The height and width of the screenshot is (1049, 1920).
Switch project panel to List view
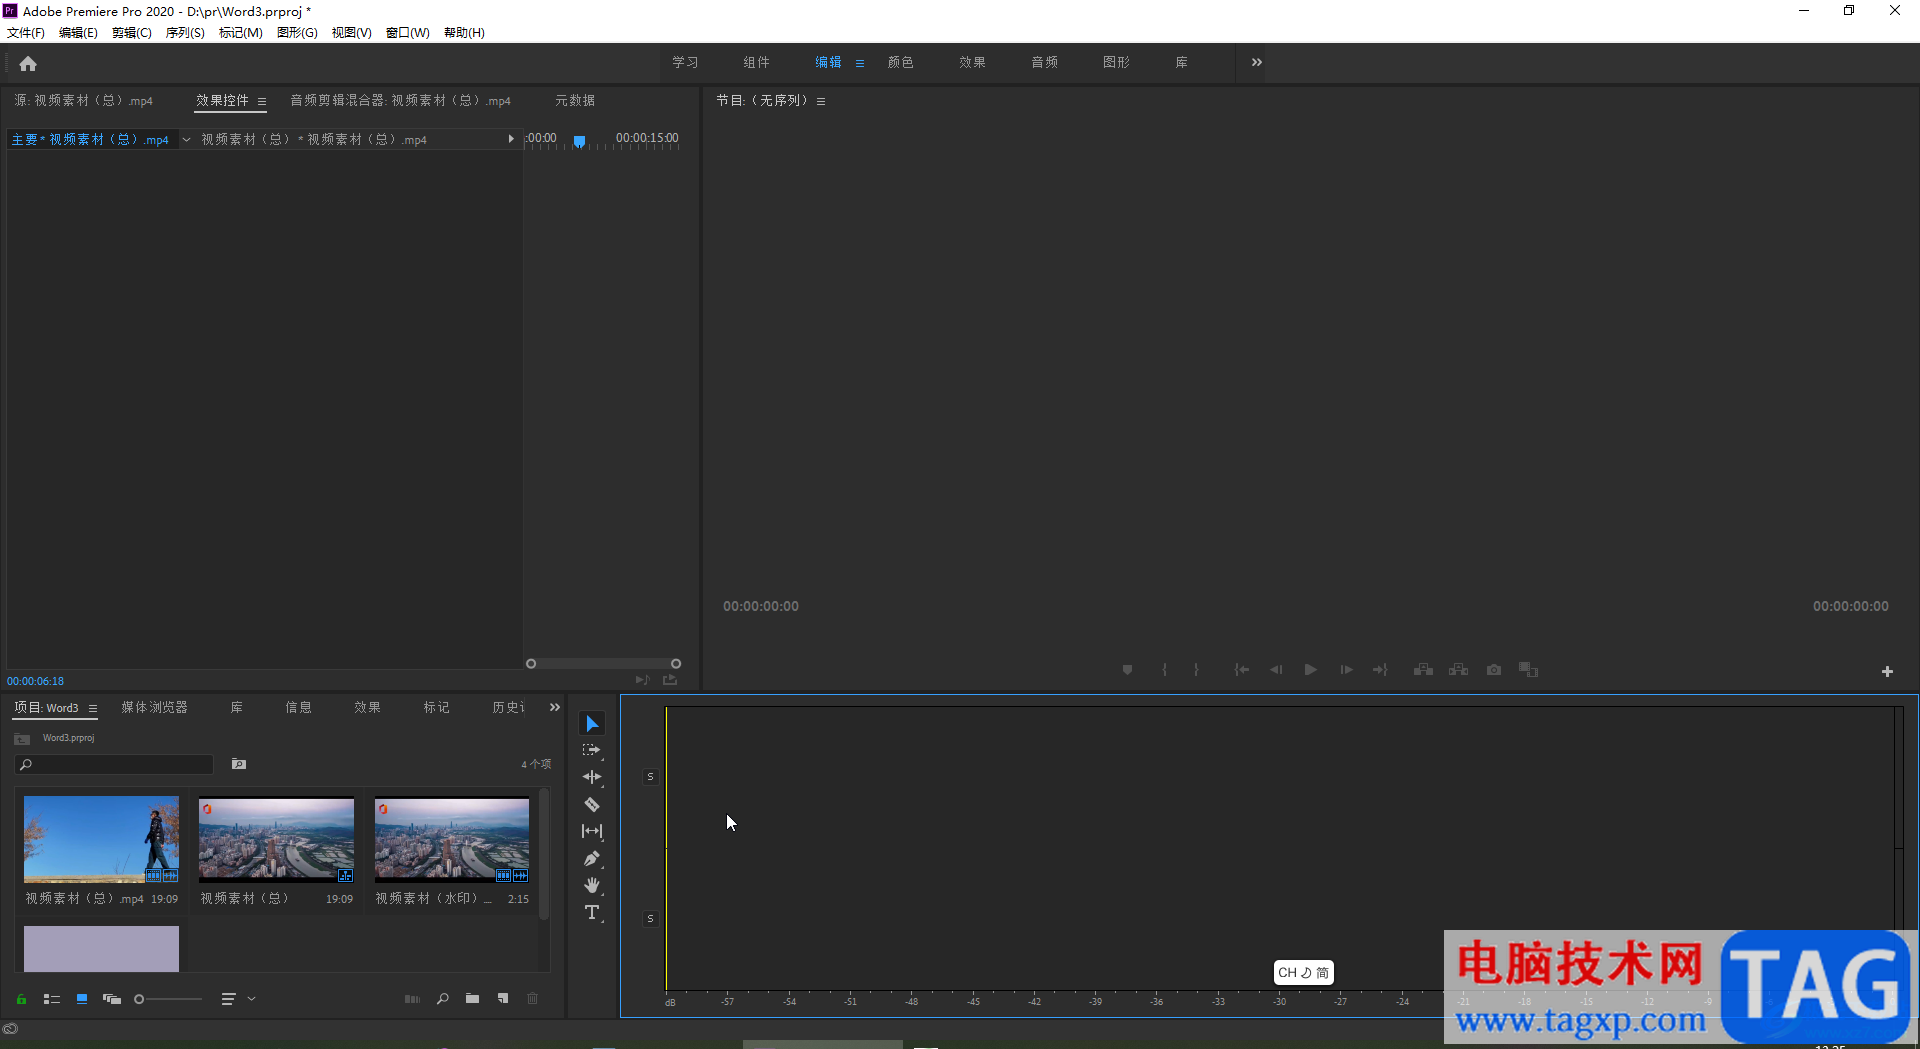click(x=52, y=999)
